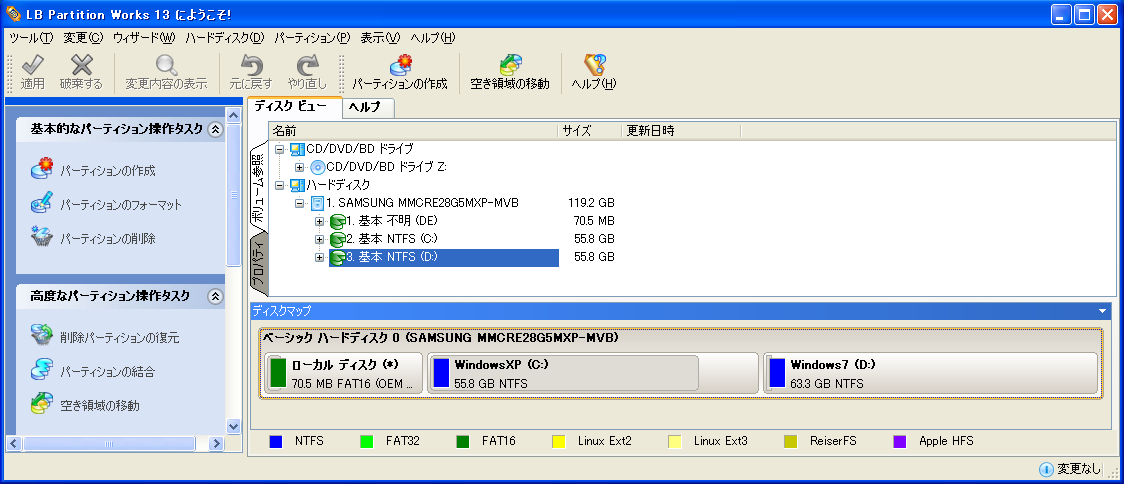Click the ハードディスク computer icon in tree

point(297,185)
